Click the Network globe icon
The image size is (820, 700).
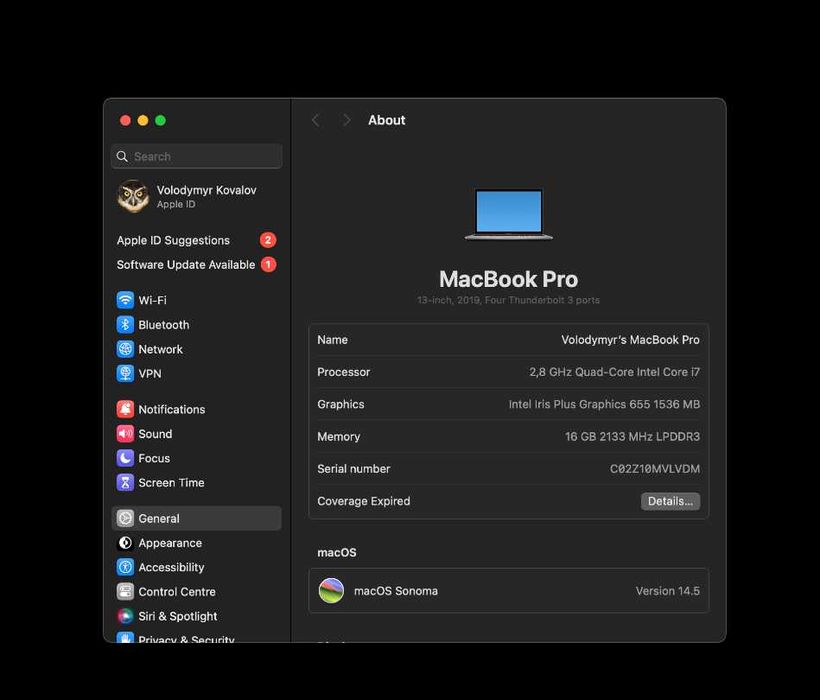[x=125, y=349]
